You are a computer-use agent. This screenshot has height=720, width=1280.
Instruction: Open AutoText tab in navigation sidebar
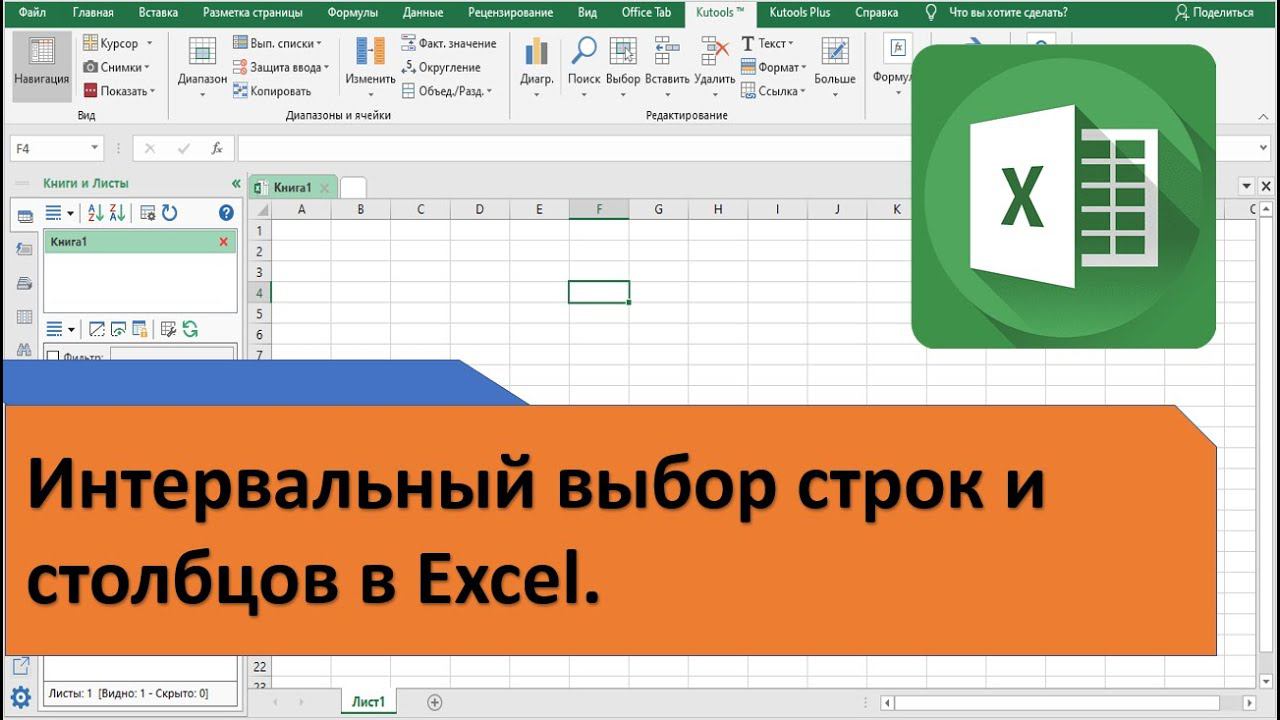(24, 249)
